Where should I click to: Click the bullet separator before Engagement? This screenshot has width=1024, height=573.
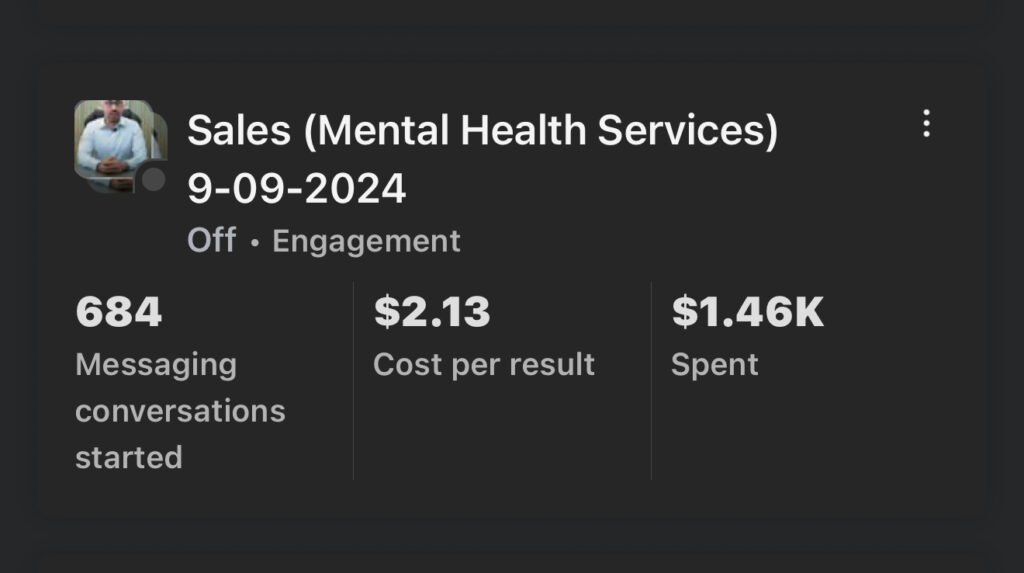[x=254, y=242]
